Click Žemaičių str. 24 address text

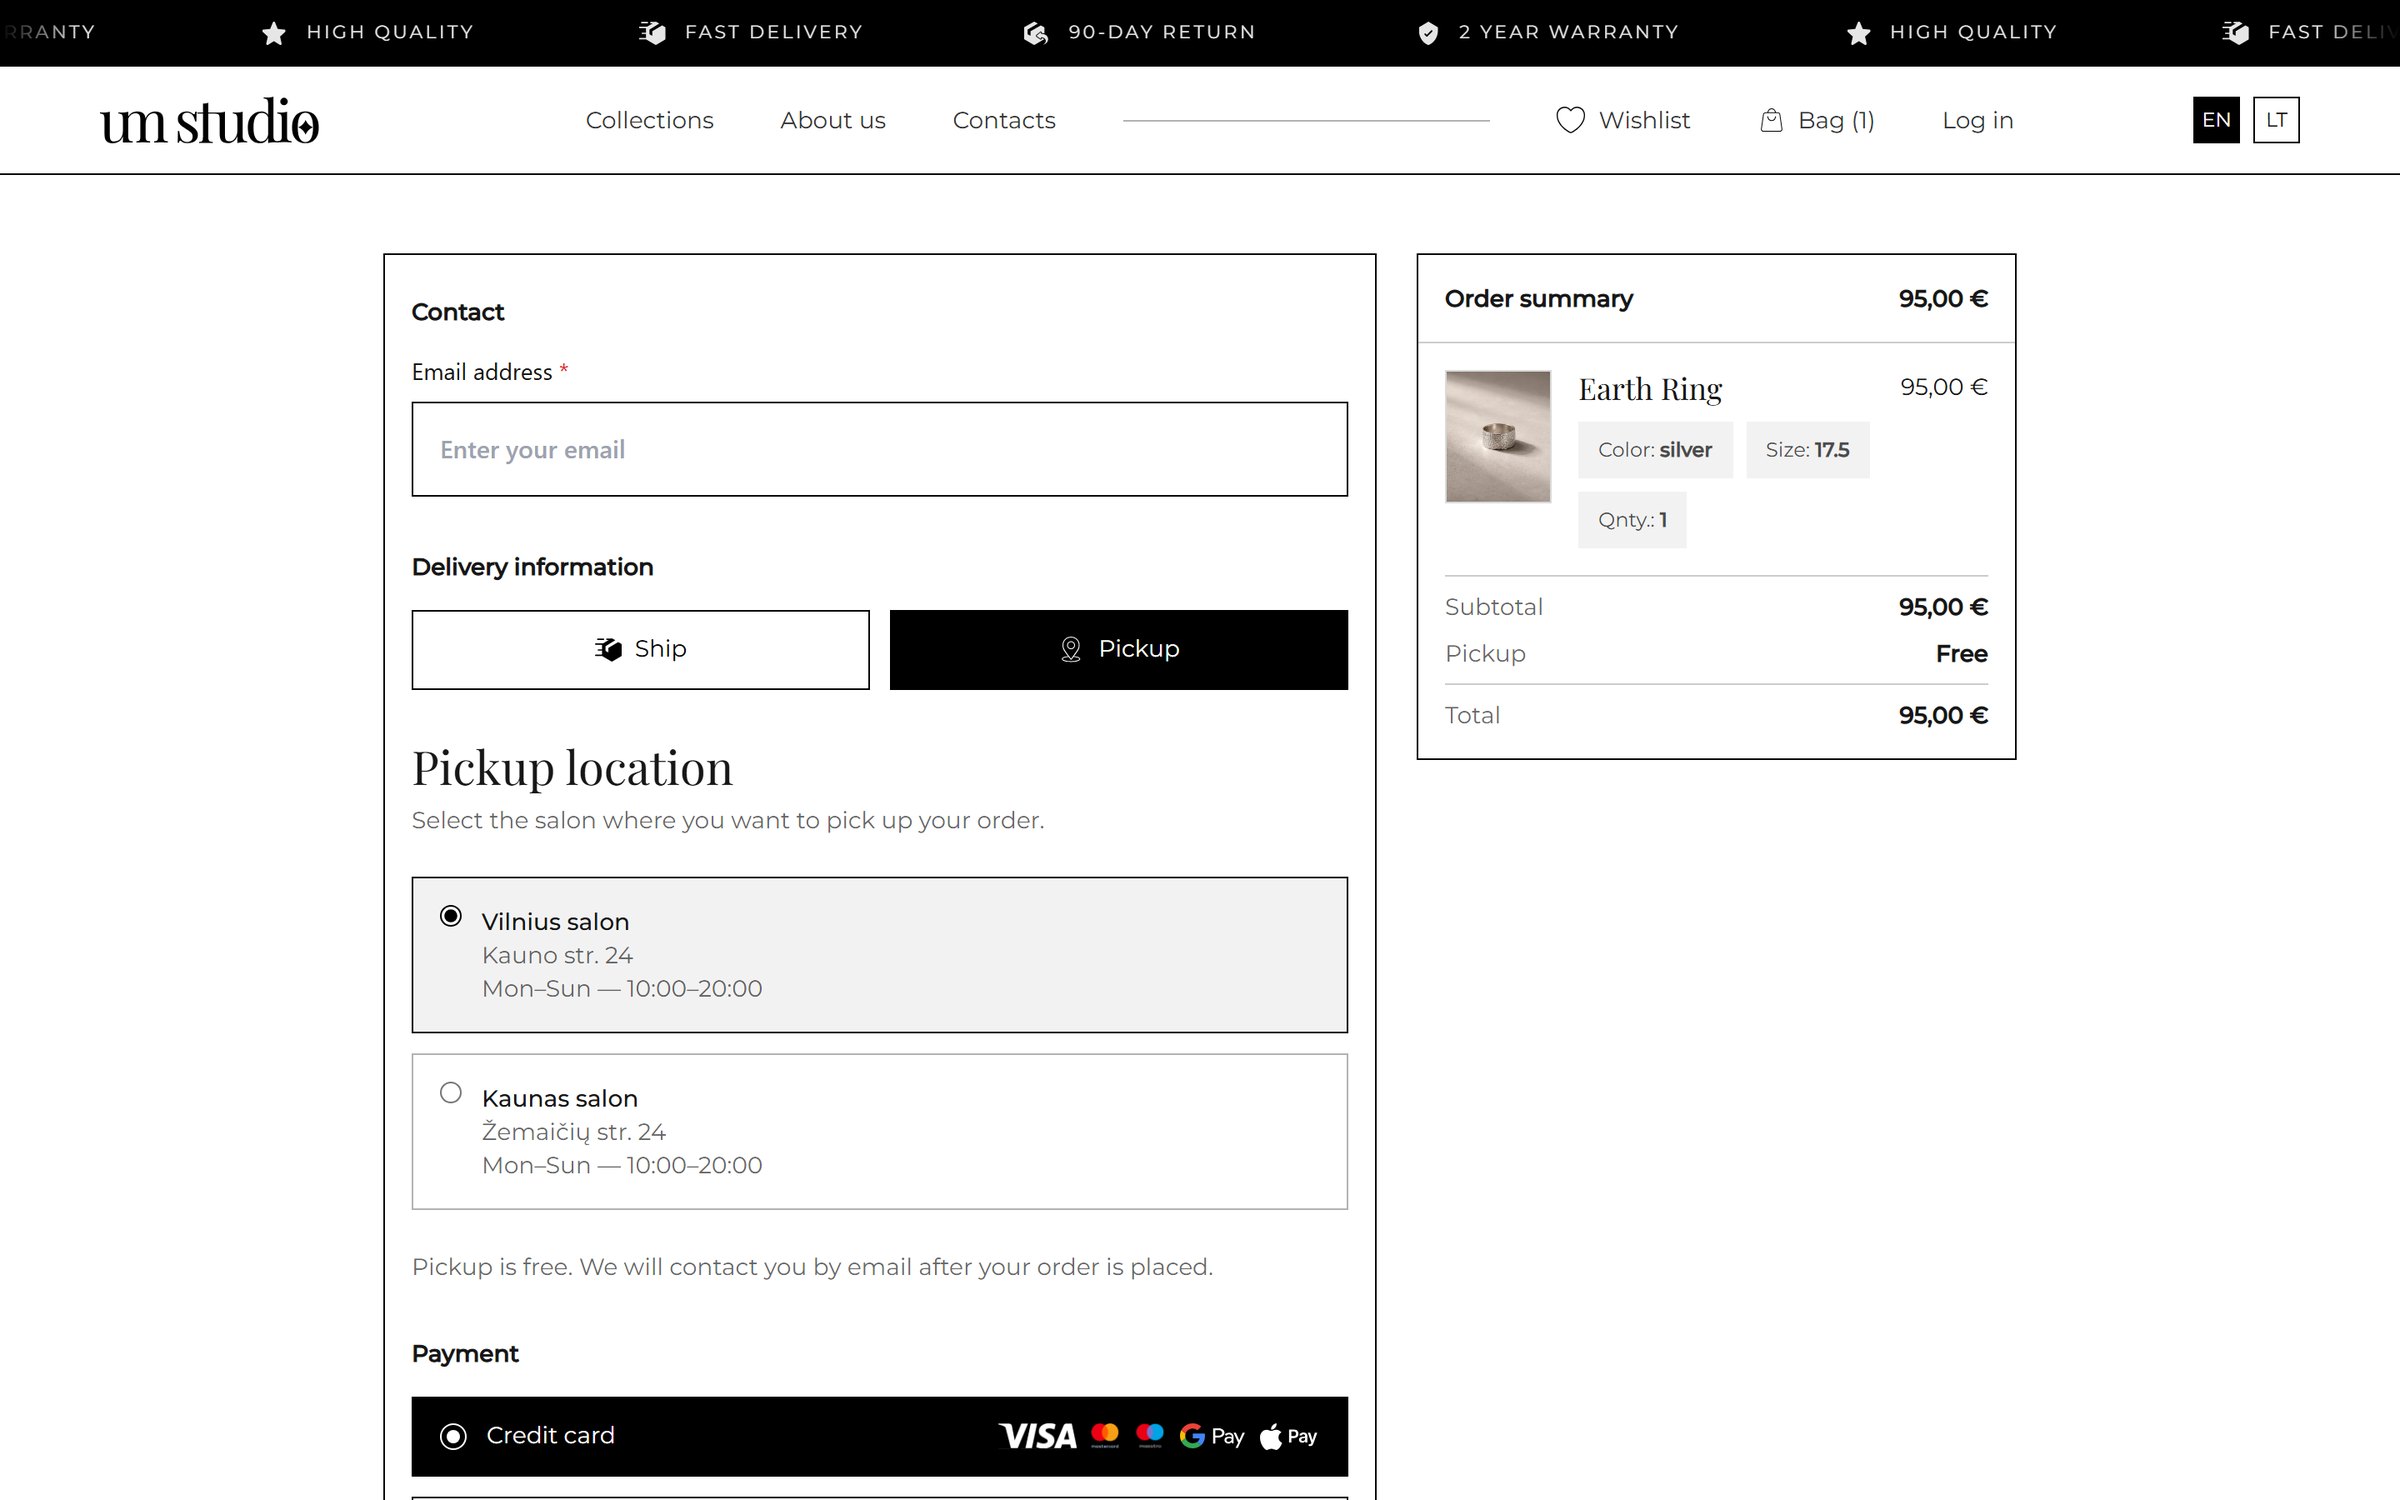pos(574,1132)
